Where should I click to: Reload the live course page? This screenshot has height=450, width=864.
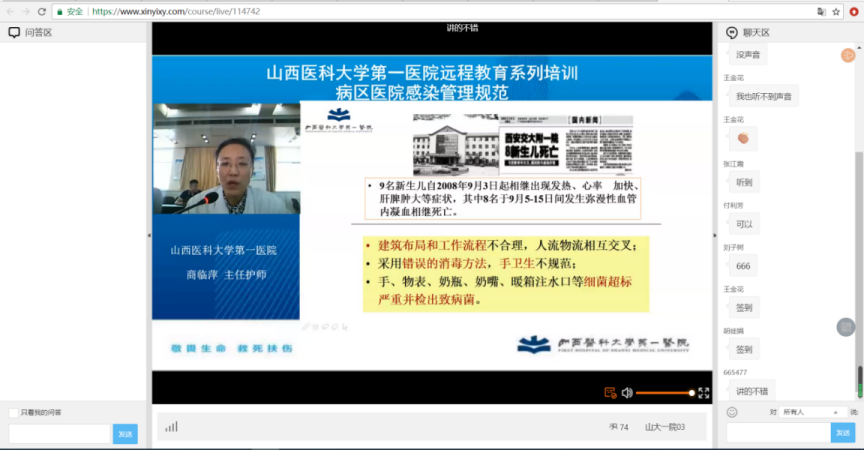click(42, 12)
